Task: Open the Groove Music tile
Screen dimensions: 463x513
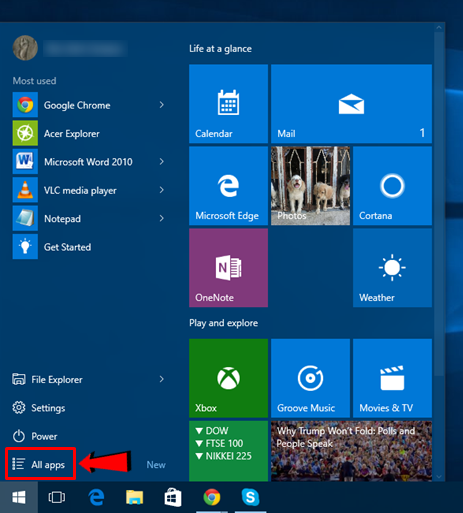Action: point(310,378)
